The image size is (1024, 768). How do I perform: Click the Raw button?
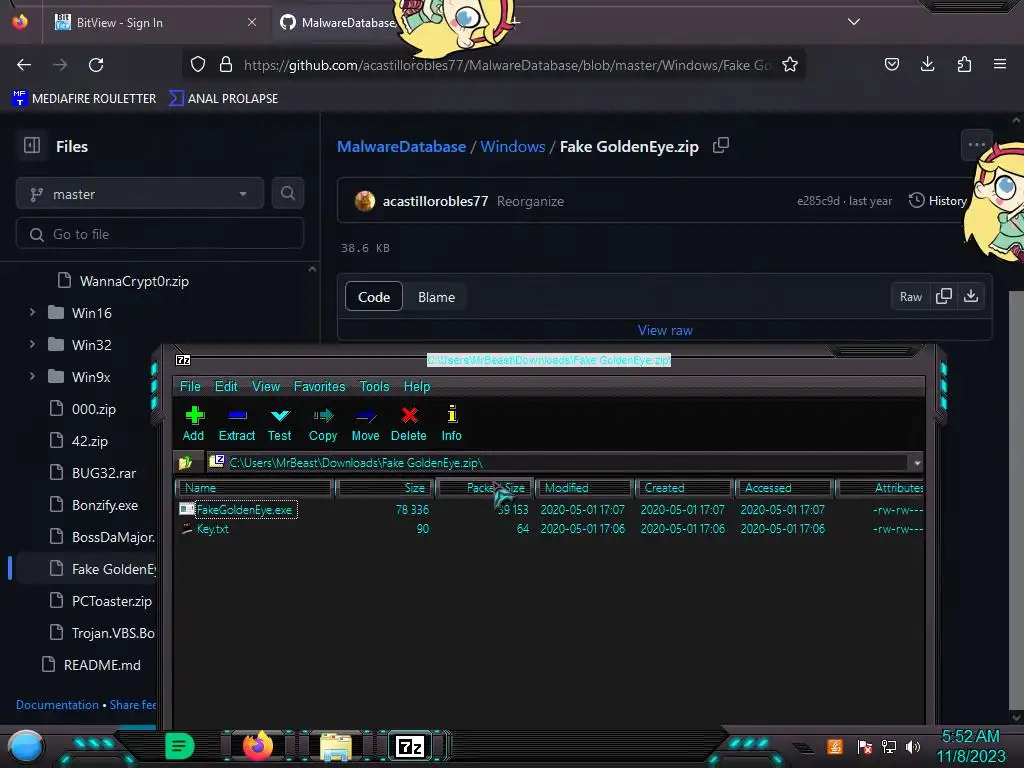pyautogui.click(x=910, y=296)
